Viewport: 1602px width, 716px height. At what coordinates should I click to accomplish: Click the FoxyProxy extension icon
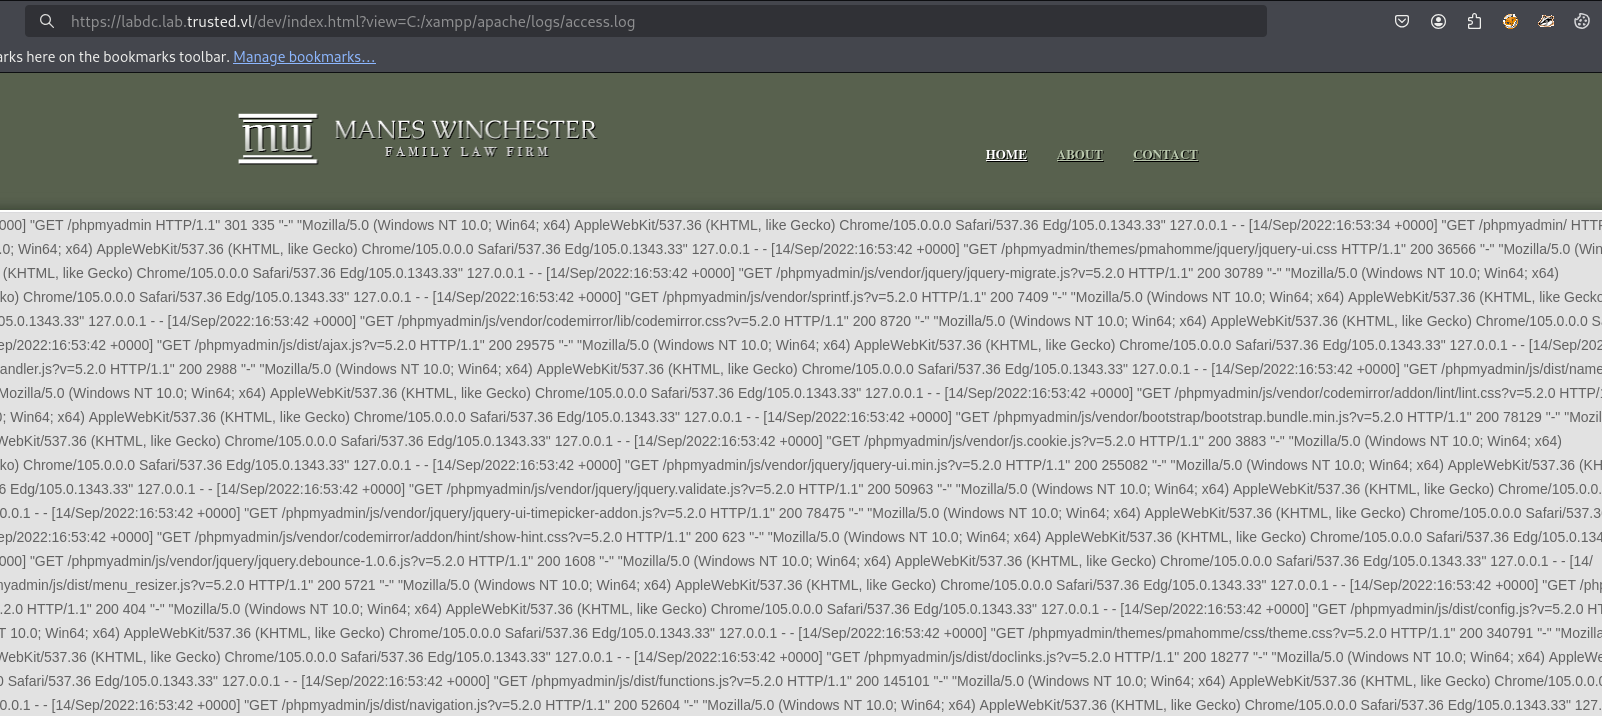click(x=1510, y=21)
